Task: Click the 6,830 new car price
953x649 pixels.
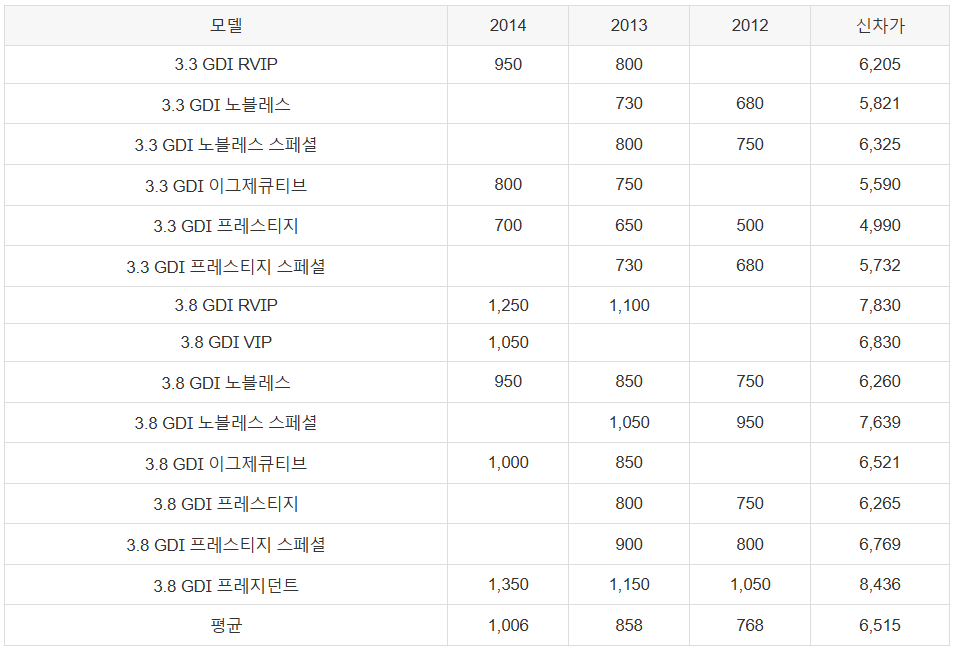Action: pos(879,342)
